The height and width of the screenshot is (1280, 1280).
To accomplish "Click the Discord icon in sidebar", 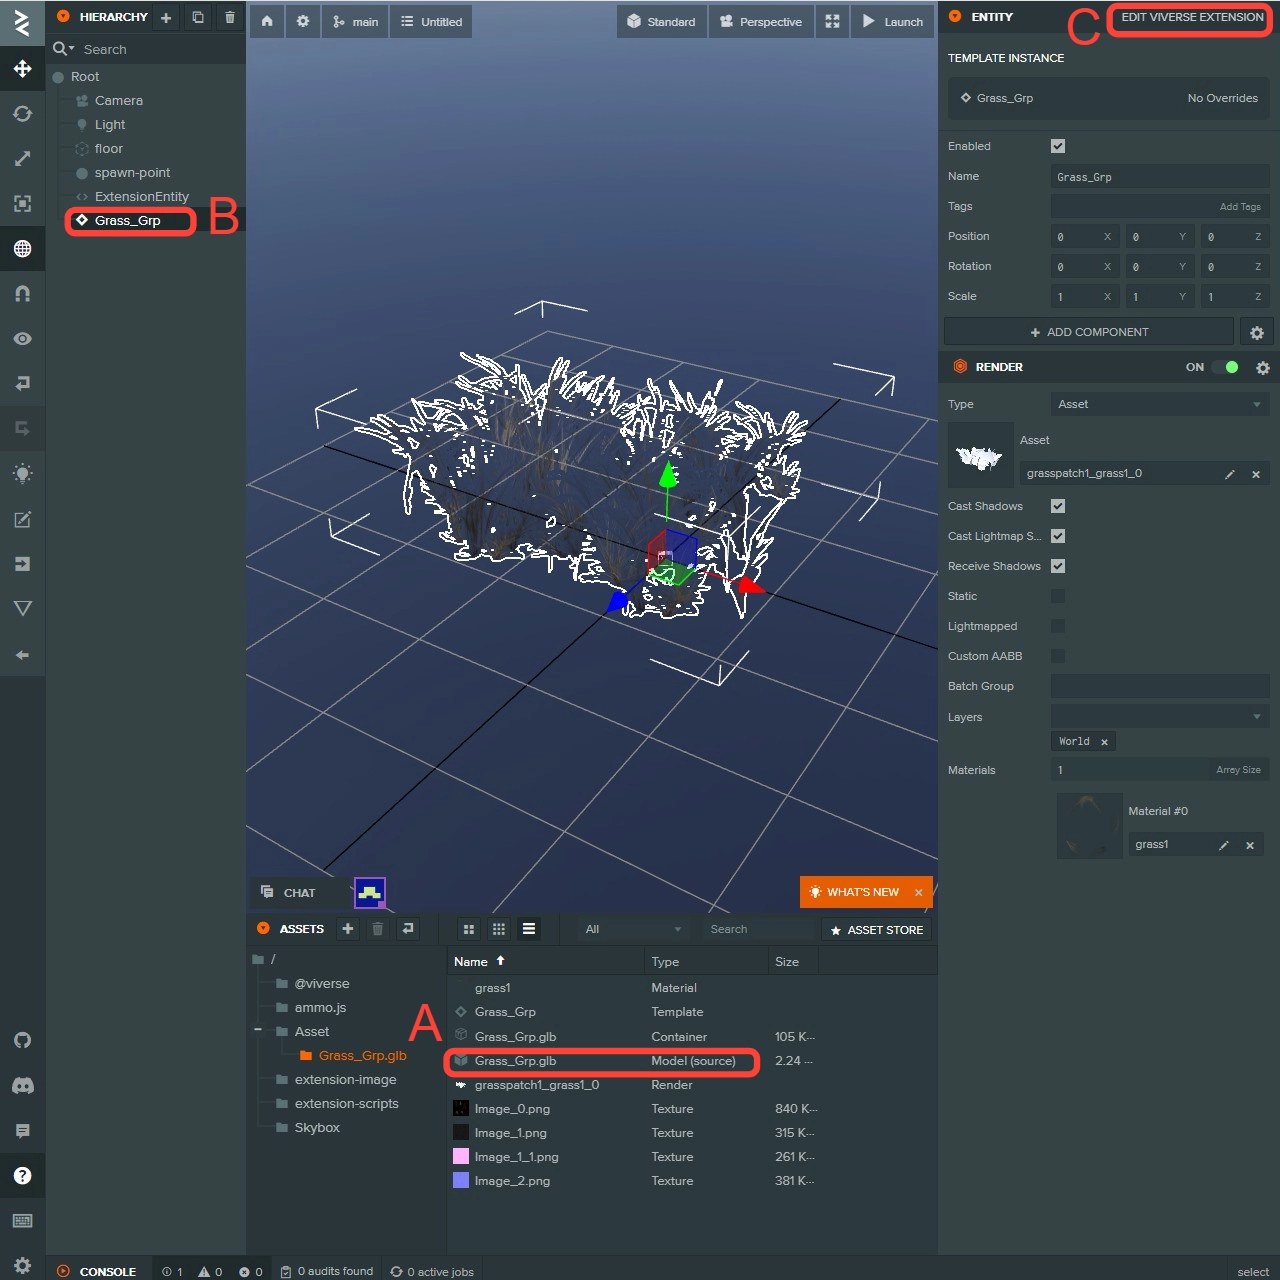I will (x=22, y=1086).
